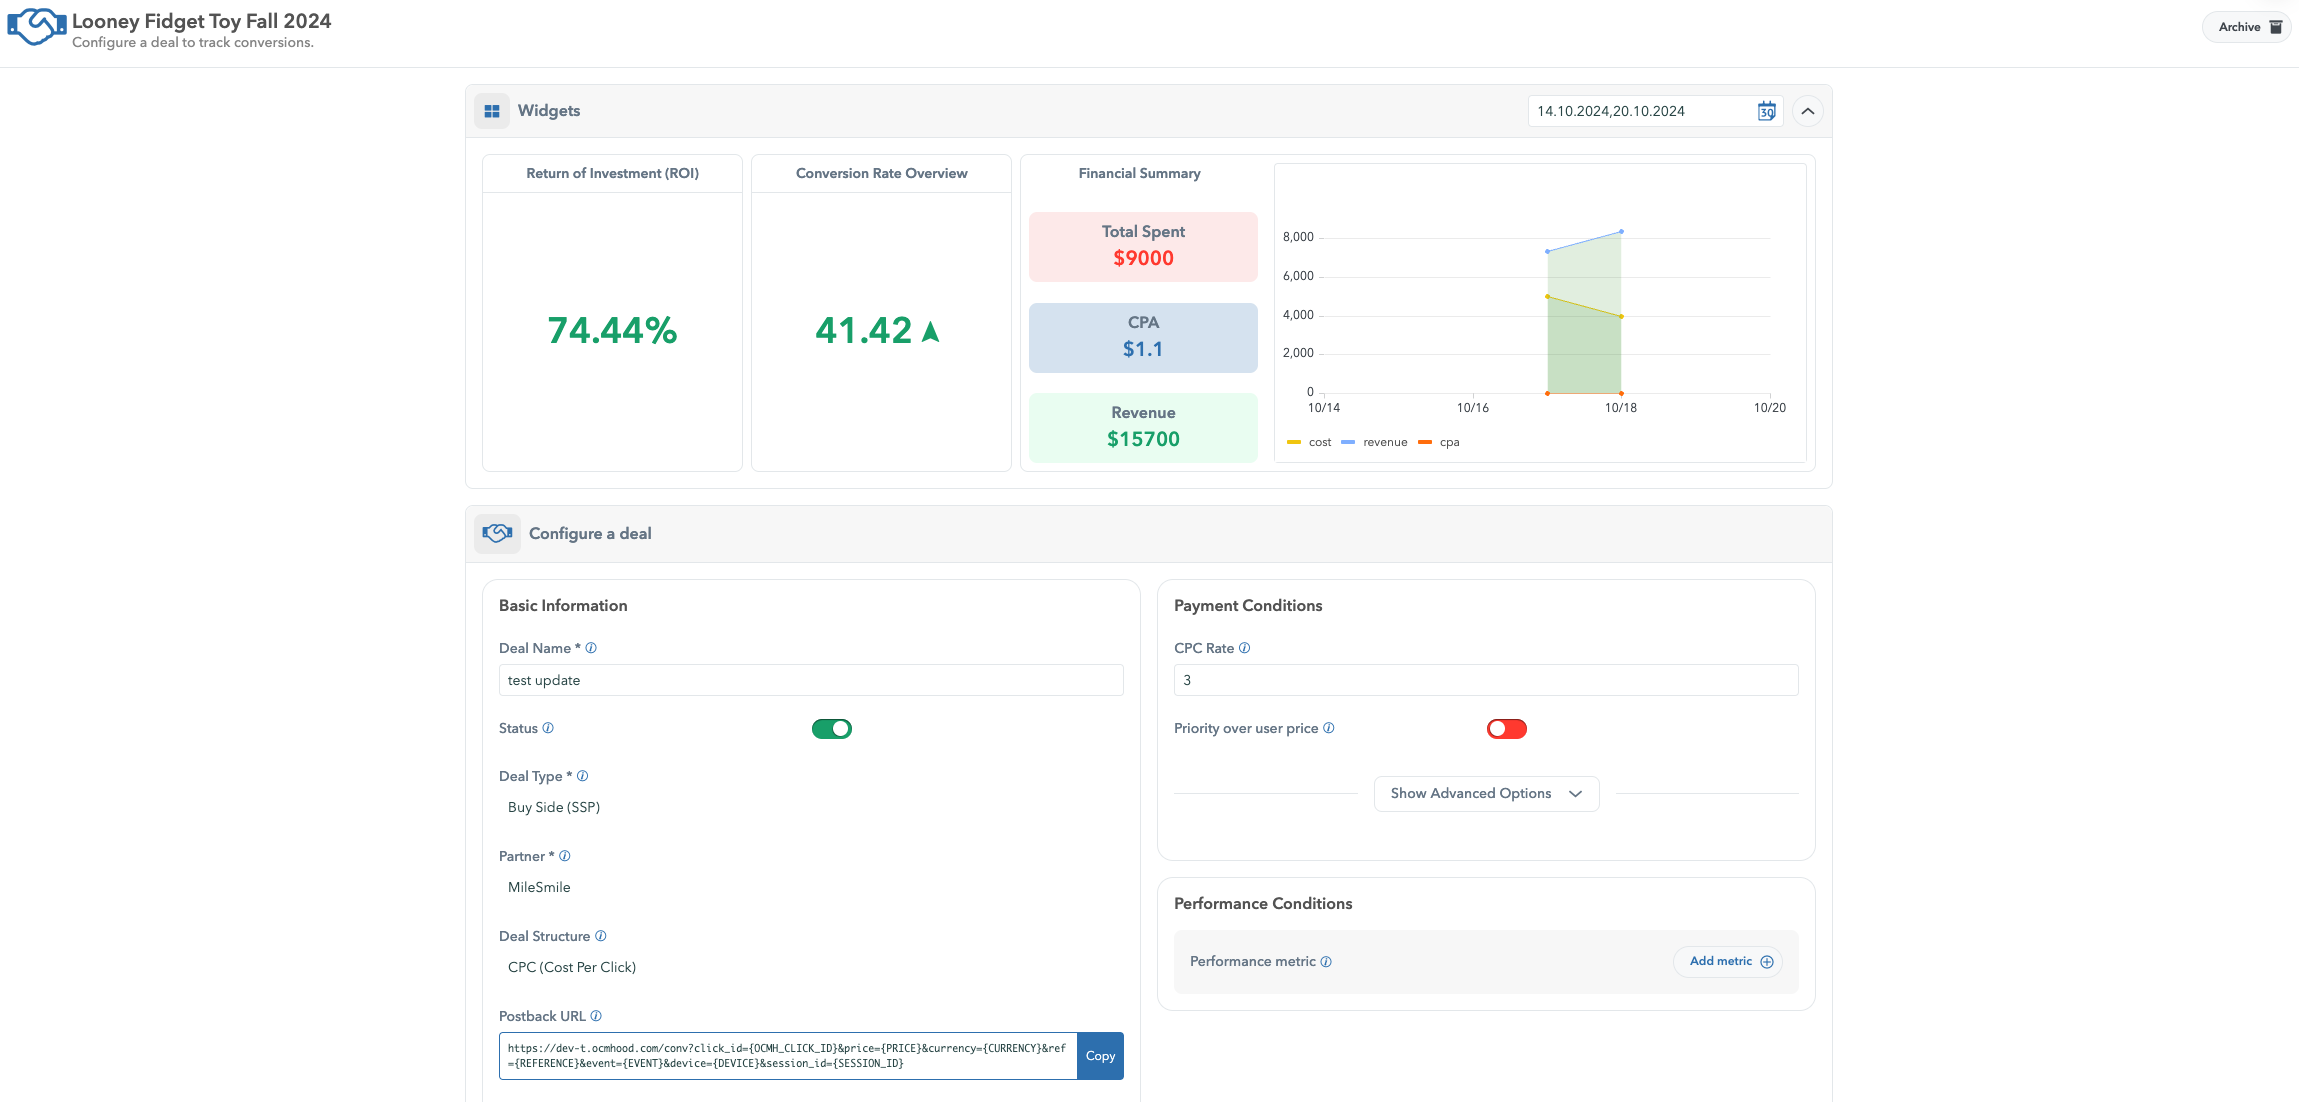
Task: Click the Total Spent $9000 card
Action: (1143, 247)
